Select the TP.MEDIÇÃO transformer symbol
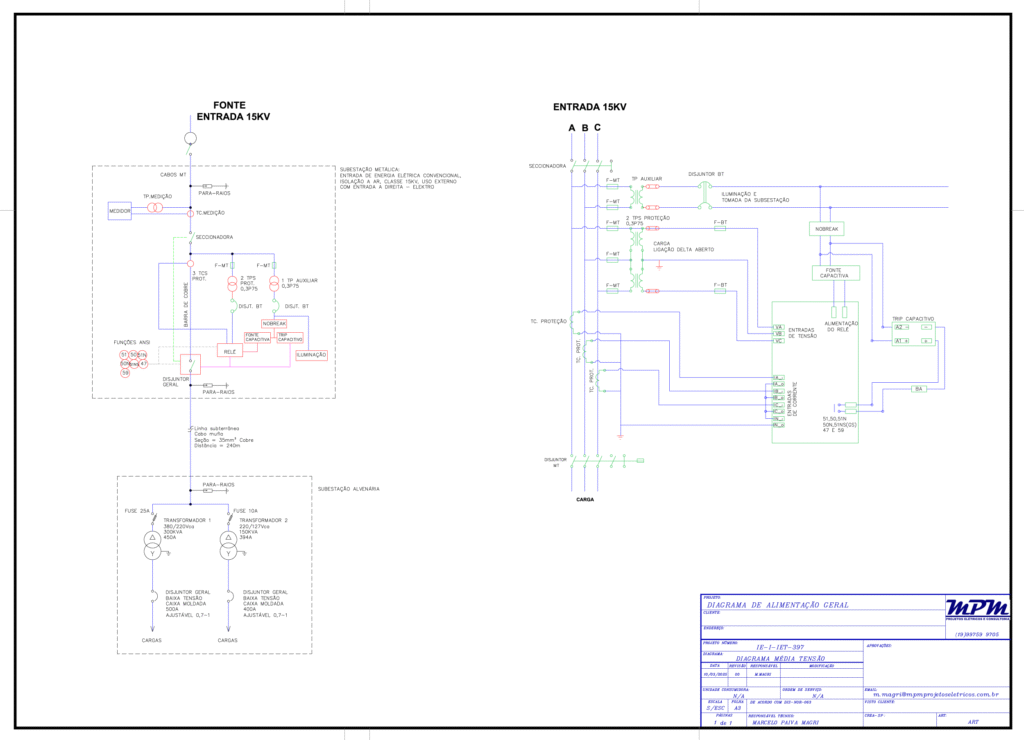 coord(155,208)
